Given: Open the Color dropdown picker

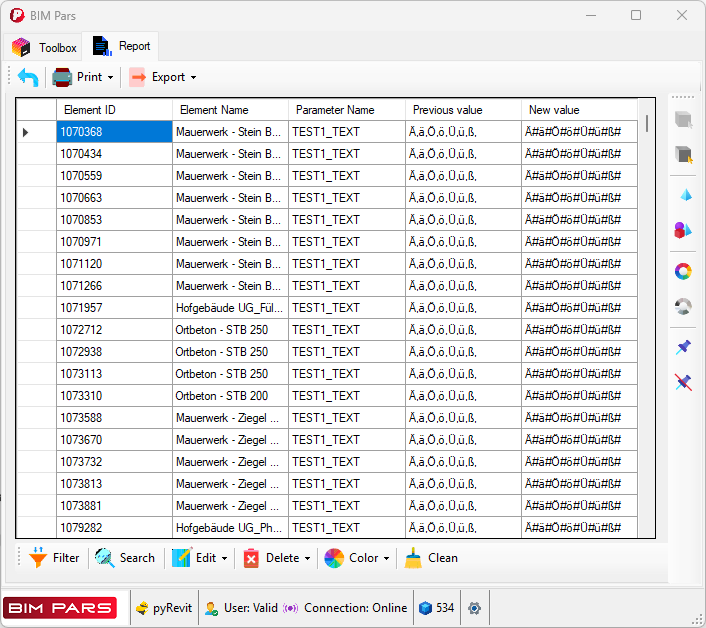Looking at the screenshot, I should click(x=358, y=558).
